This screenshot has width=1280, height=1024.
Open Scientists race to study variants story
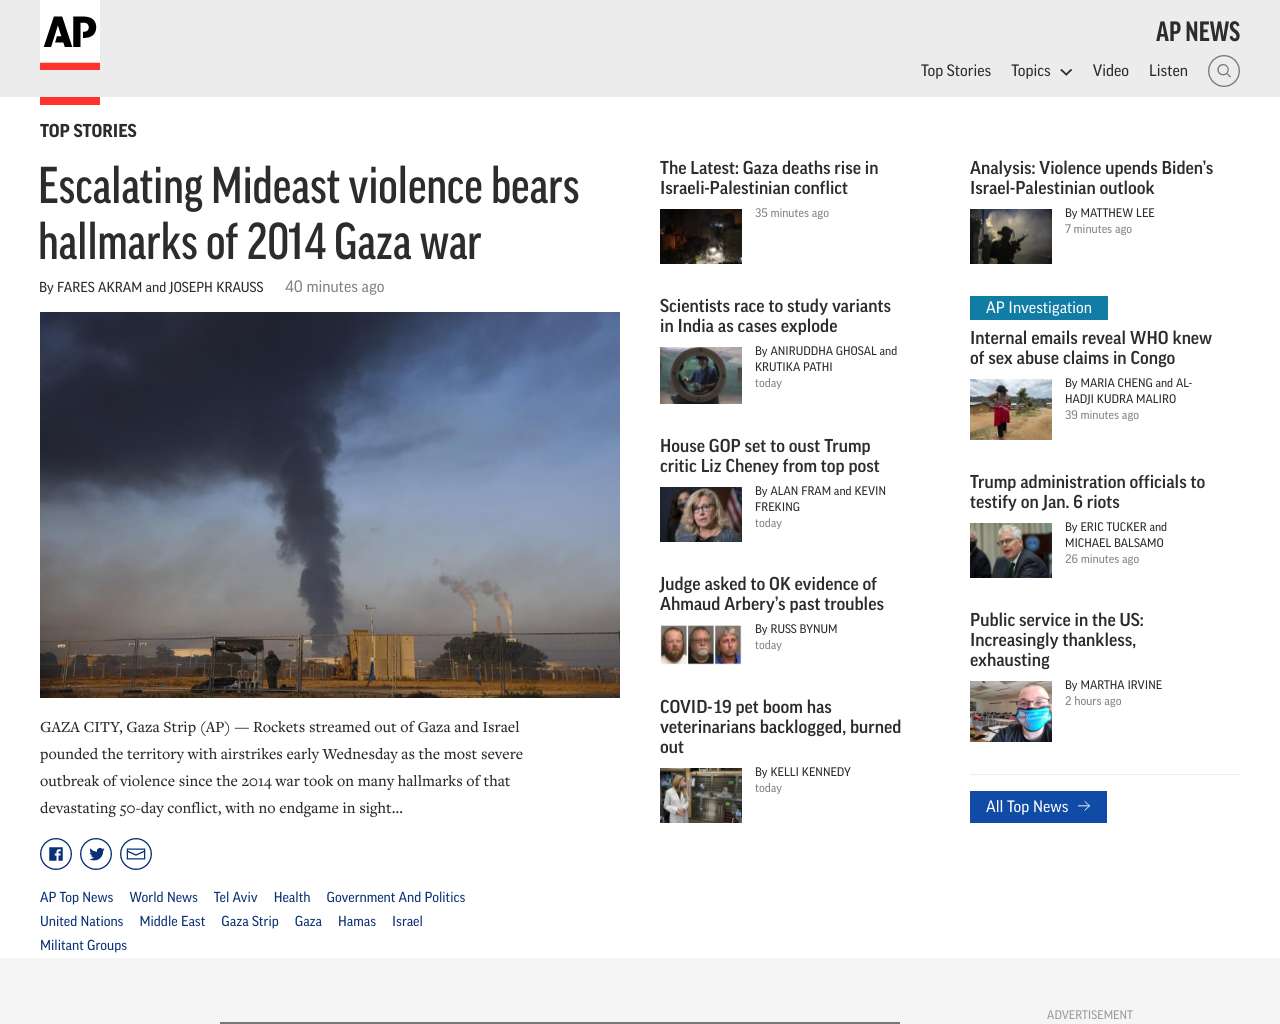775,316
